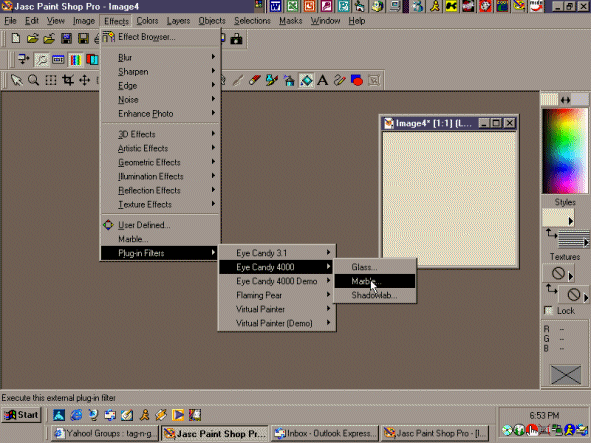Swap foreground and background textures arrow
591x443 pixels.
pos(551,289)
